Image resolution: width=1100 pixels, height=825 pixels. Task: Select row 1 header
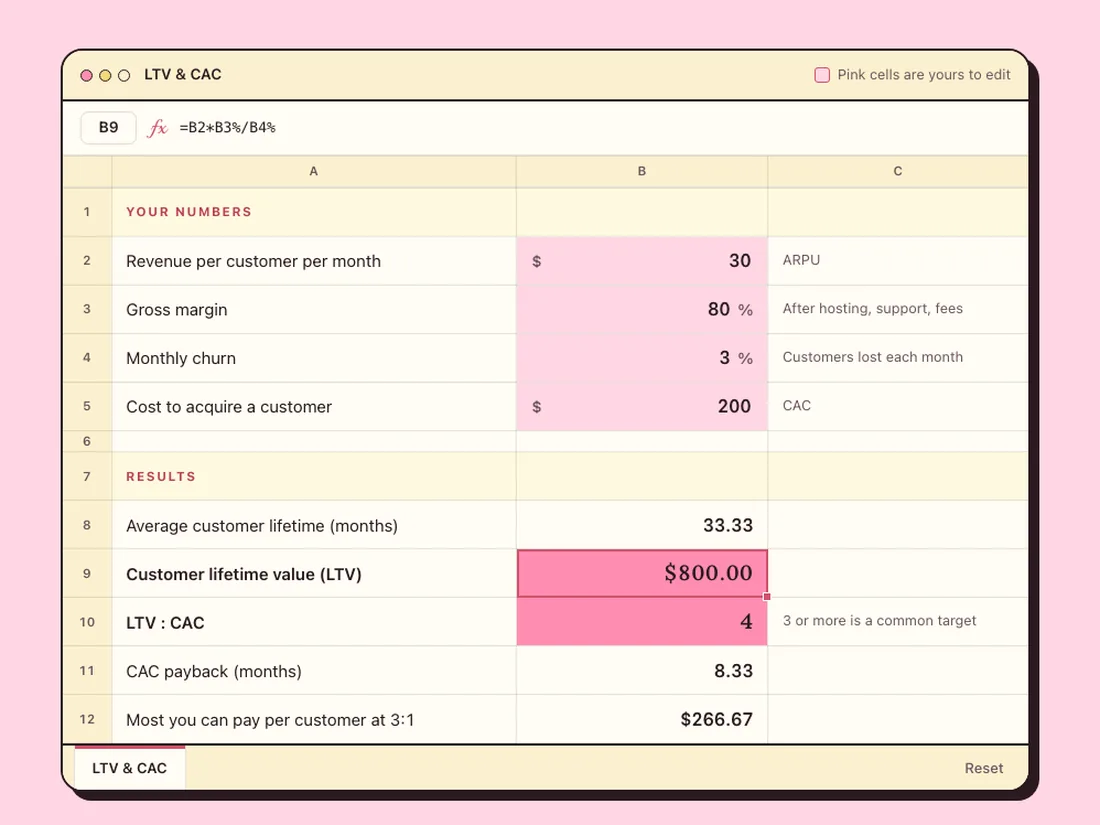[87, 212]
